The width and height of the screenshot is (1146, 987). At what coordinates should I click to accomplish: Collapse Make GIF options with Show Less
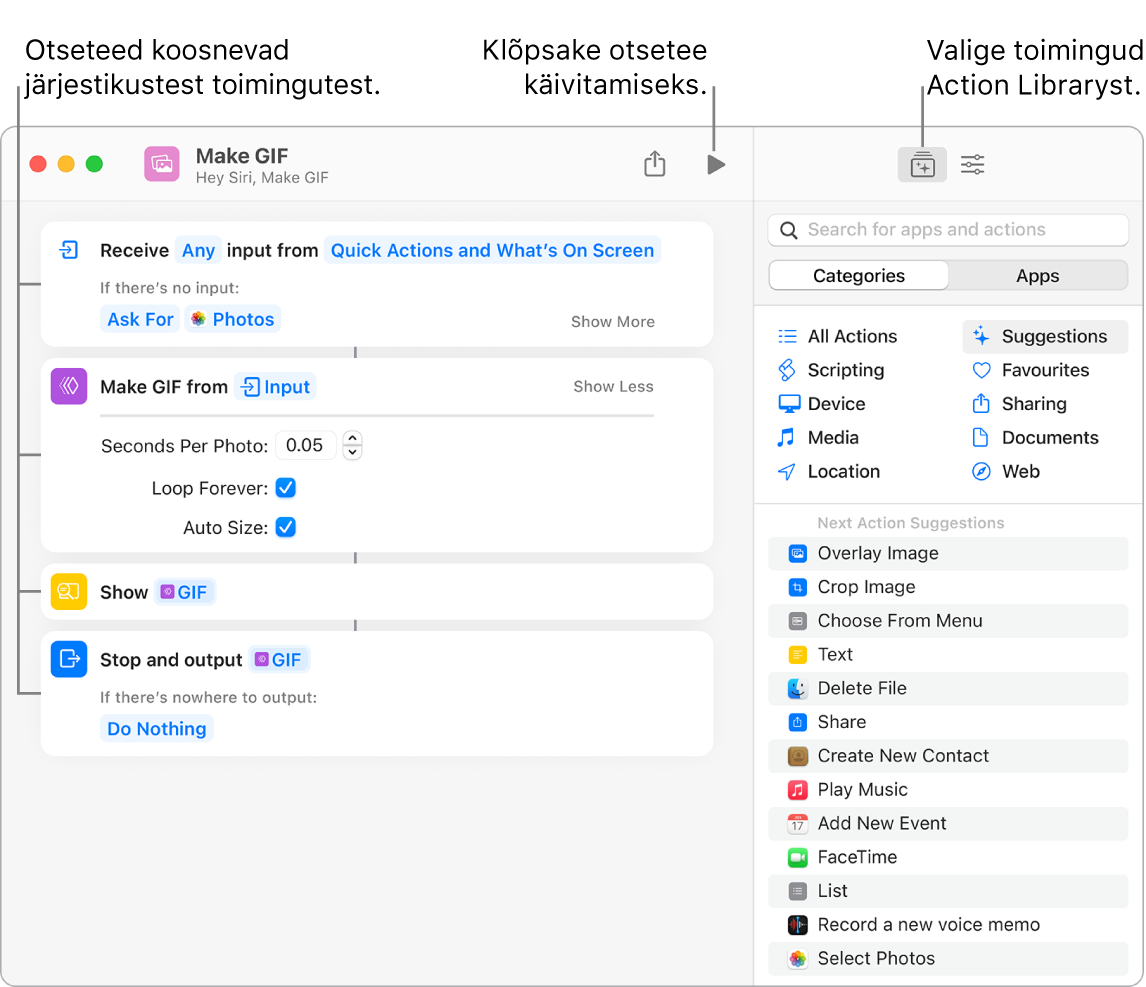[x=612, y=387]
